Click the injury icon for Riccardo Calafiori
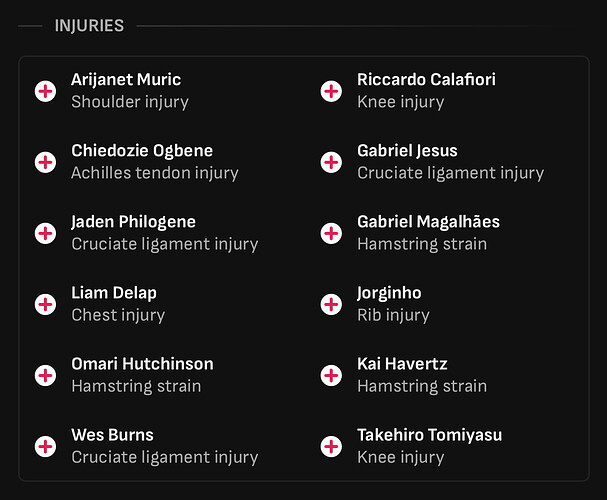Screen dimensions: 607x500 [331, 91]
